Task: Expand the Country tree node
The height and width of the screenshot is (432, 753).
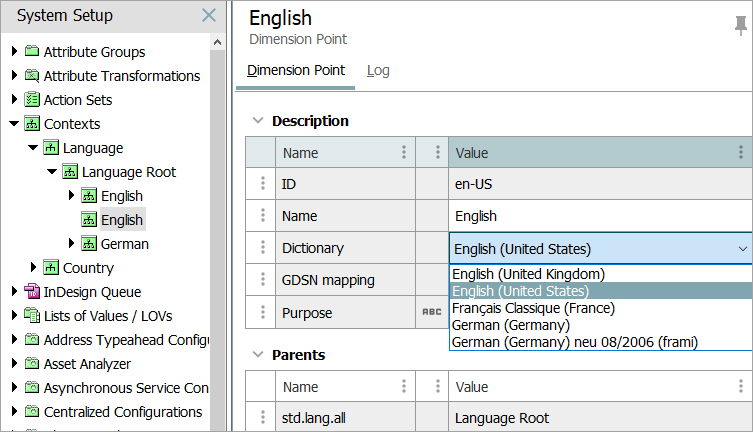Action: point(33,268)
